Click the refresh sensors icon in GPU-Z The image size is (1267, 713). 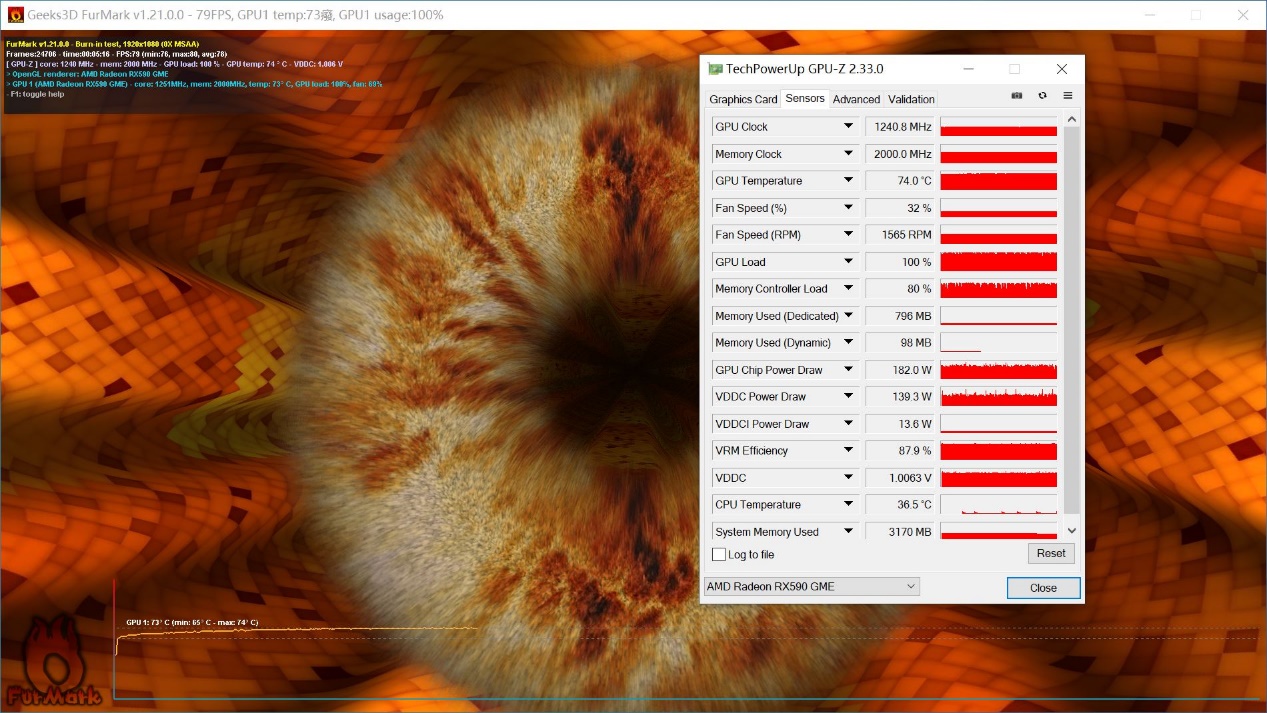[1042, 96]
